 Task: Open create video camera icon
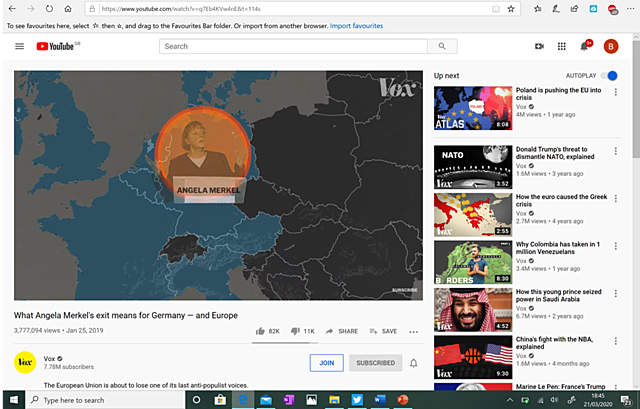point(539,46)
